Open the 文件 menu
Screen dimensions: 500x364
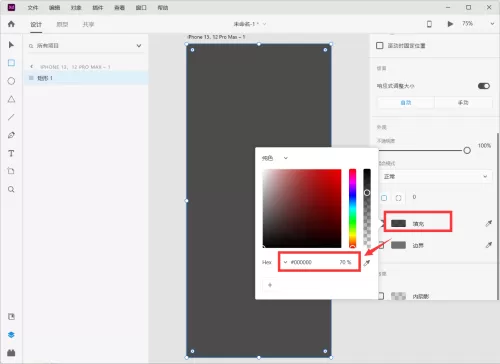coord(33,7)
